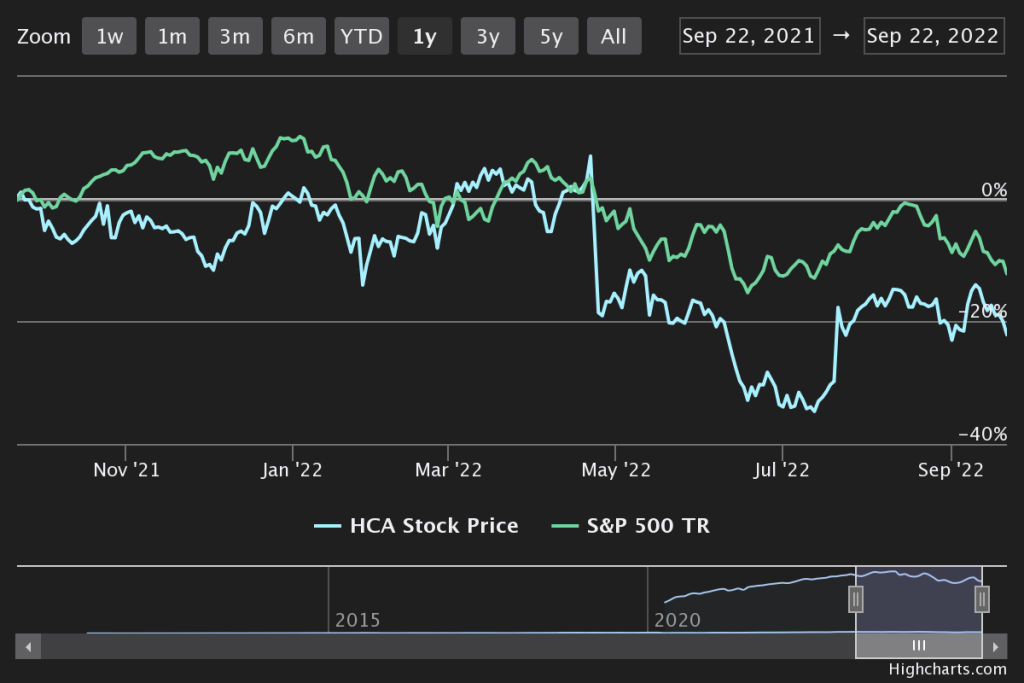Screen dimensions: 1024x683
Task: Click the navigator scrollbar thumb grip
Action: tap(919, 647)
